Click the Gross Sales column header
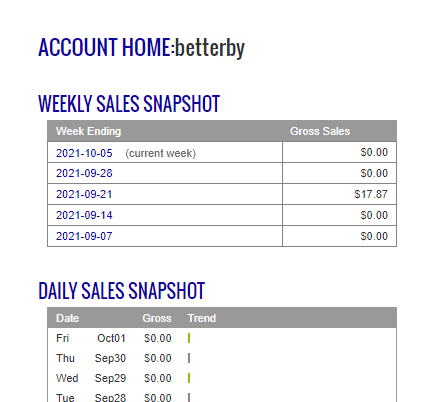The height and width of the screenshot is (402, 422). pos(320,131)
